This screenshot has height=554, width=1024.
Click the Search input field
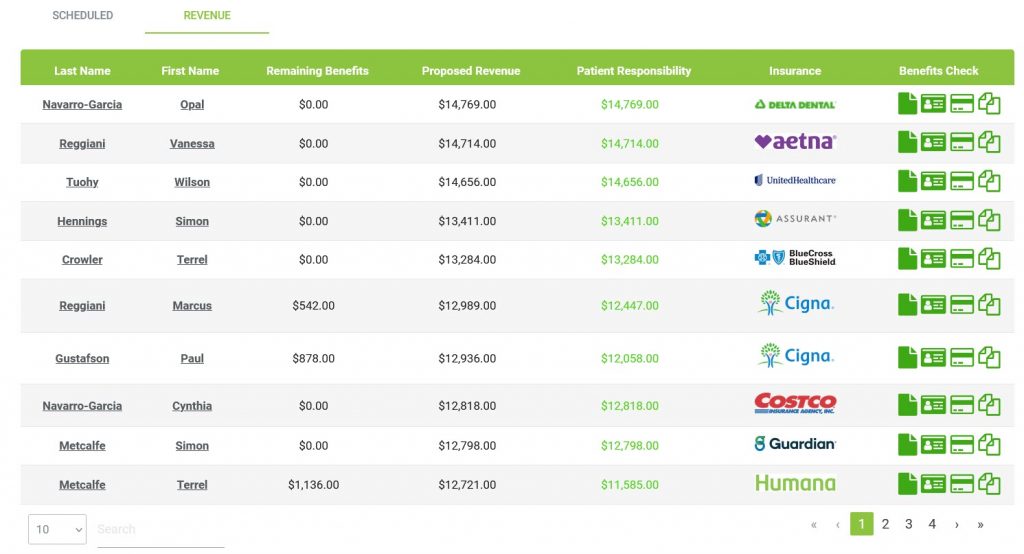pos(160,529)
